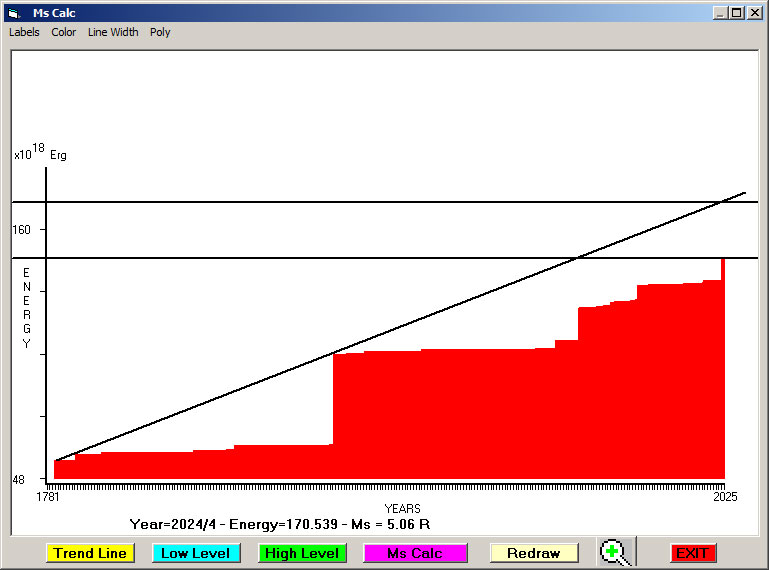Viewport: 769px width, 570px height.
Task: Click the Ms Calc window title icon
Action: [x=14, y=13]
